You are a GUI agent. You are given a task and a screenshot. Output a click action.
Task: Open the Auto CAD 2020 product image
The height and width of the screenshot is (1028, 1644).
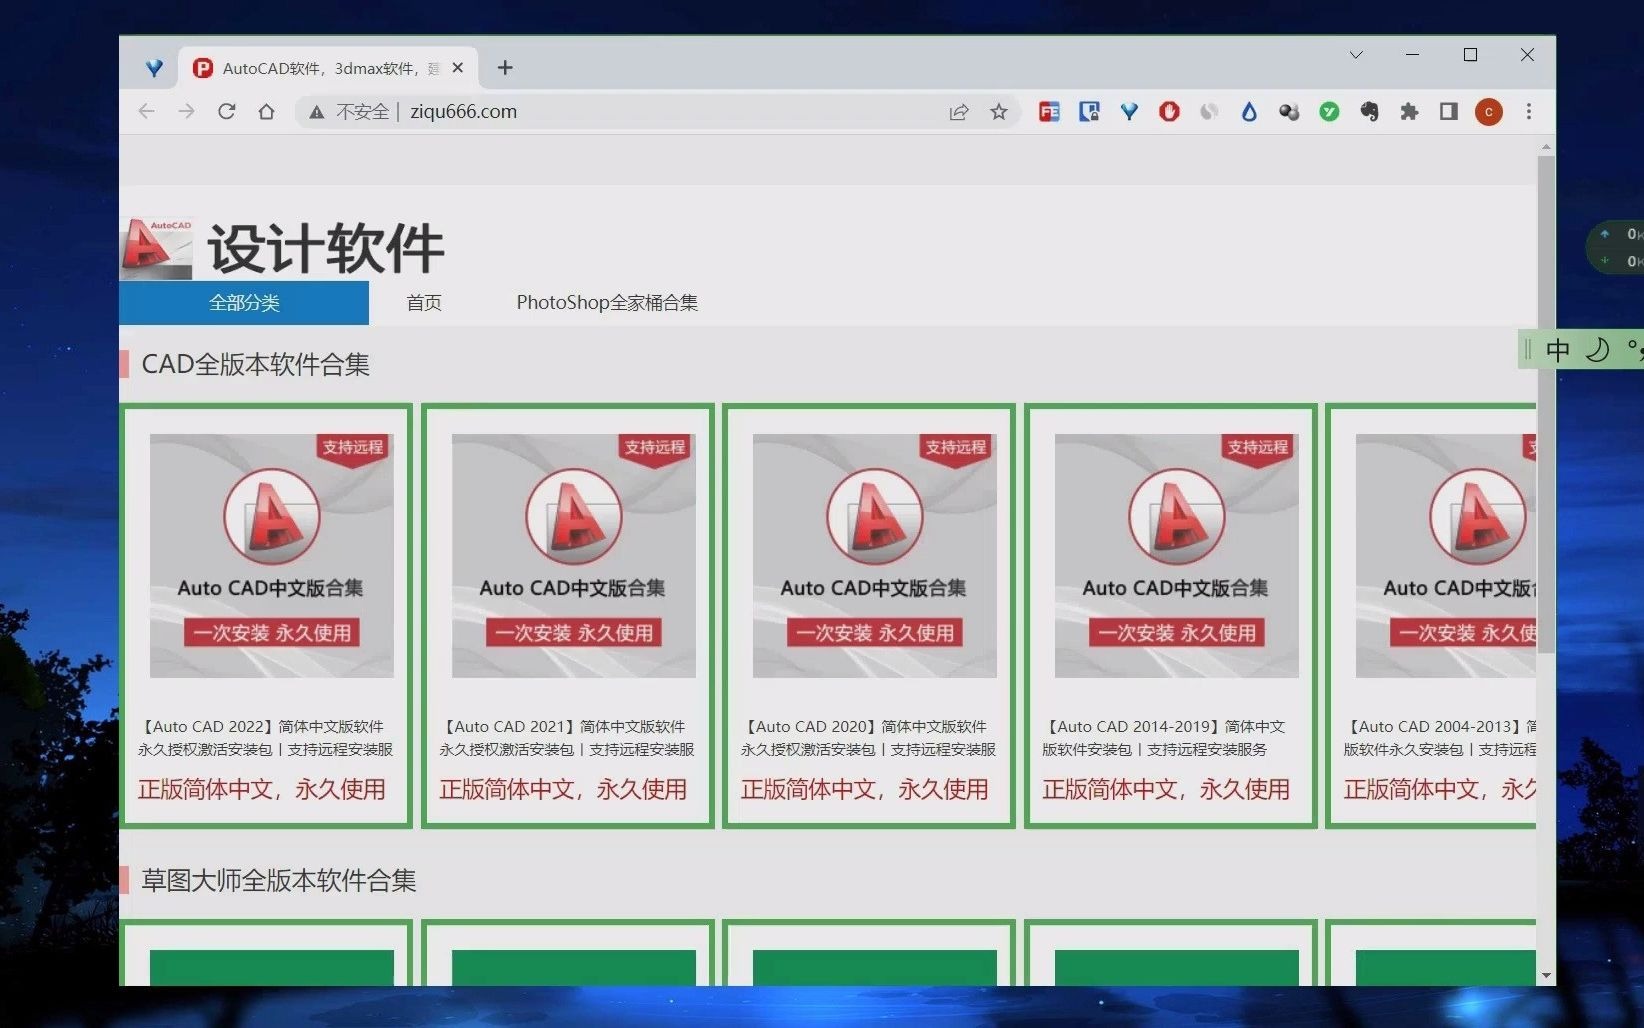pos(875,556)
